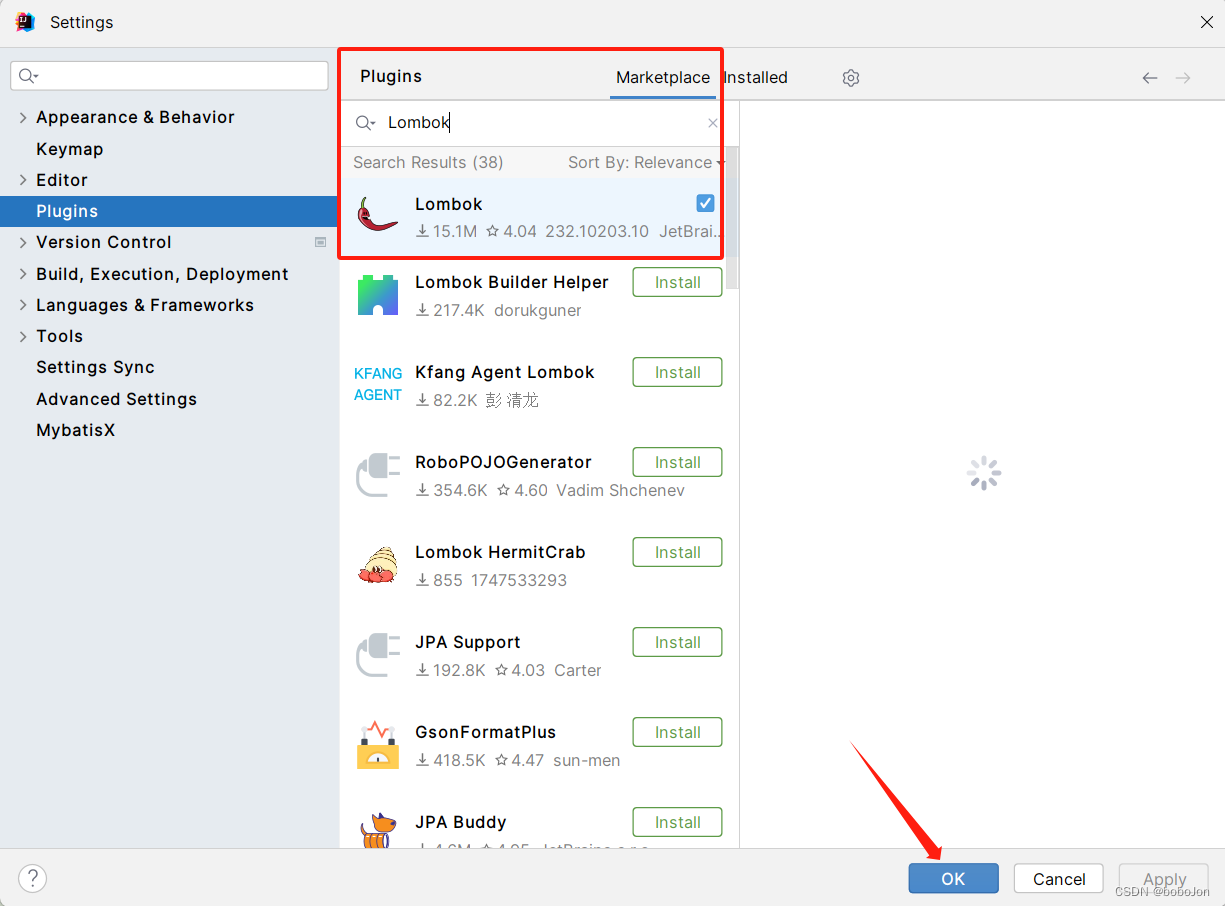The image size is (1225, 906).
Task: Click the Cancel button
Action: (x=1059, y=879)
